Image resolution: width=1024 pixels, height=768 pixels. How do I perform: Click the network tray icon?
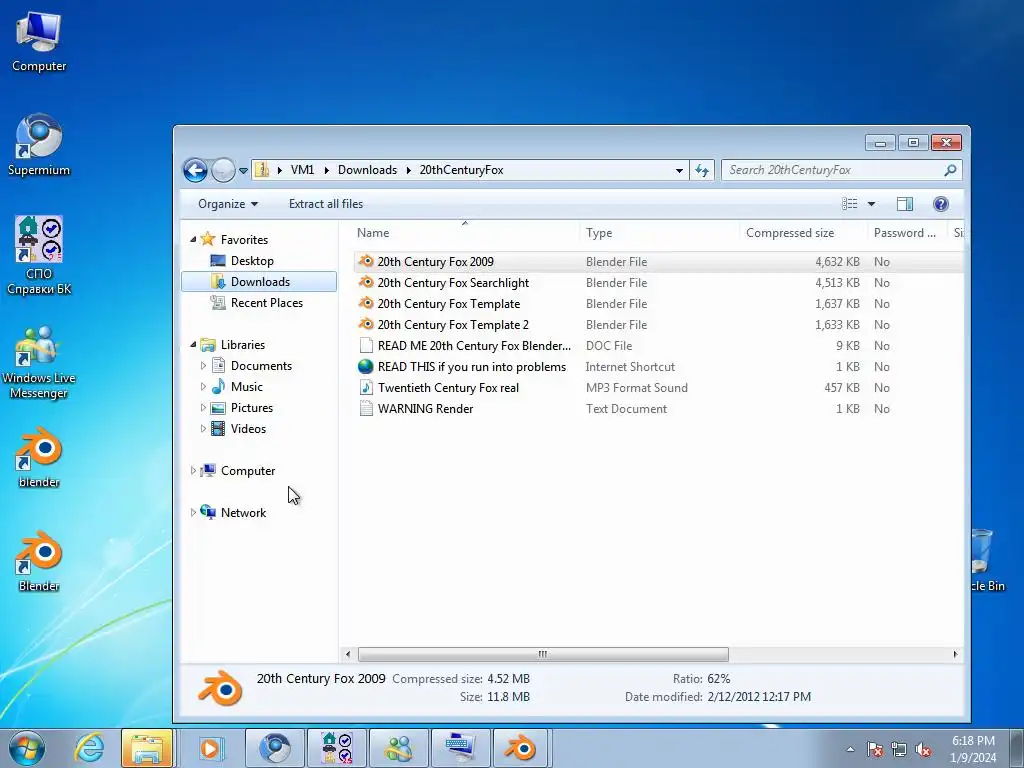click(x=899, y=749)
